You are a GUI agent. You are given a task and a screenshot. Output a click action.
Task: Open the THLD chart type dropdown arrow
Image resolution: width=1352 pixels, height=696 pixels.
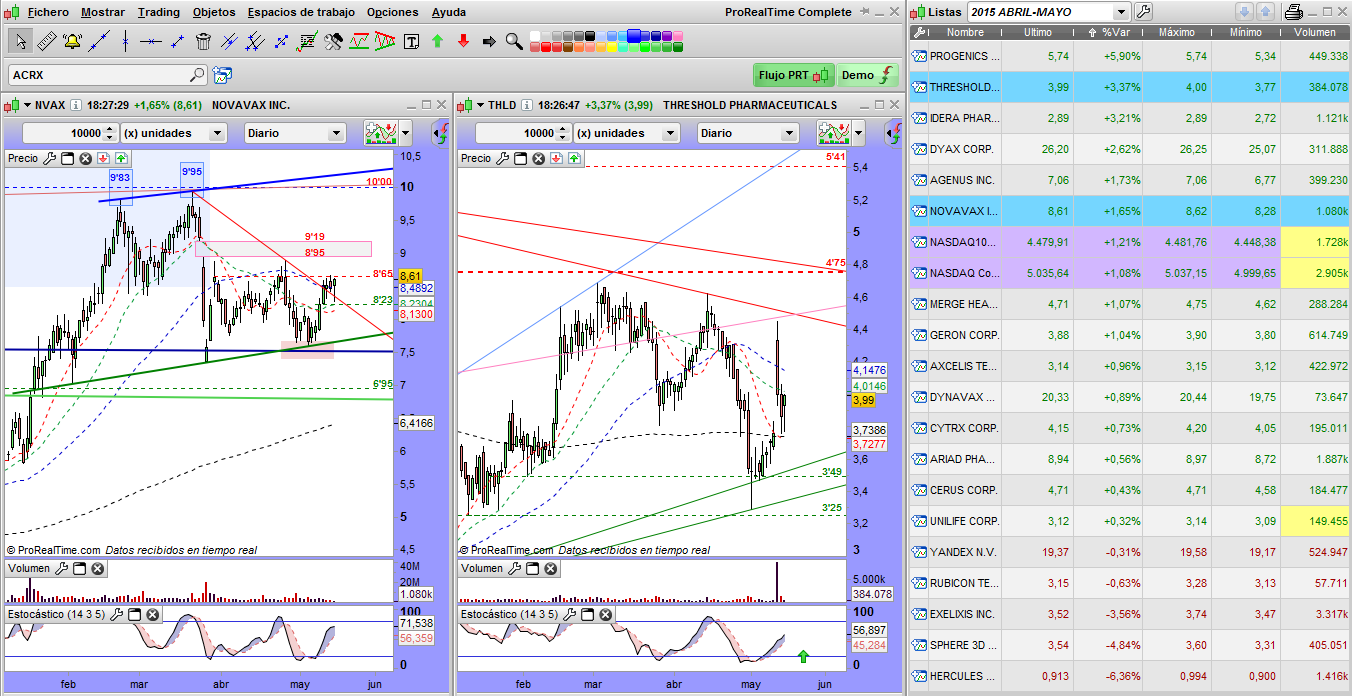click(479, 104)
